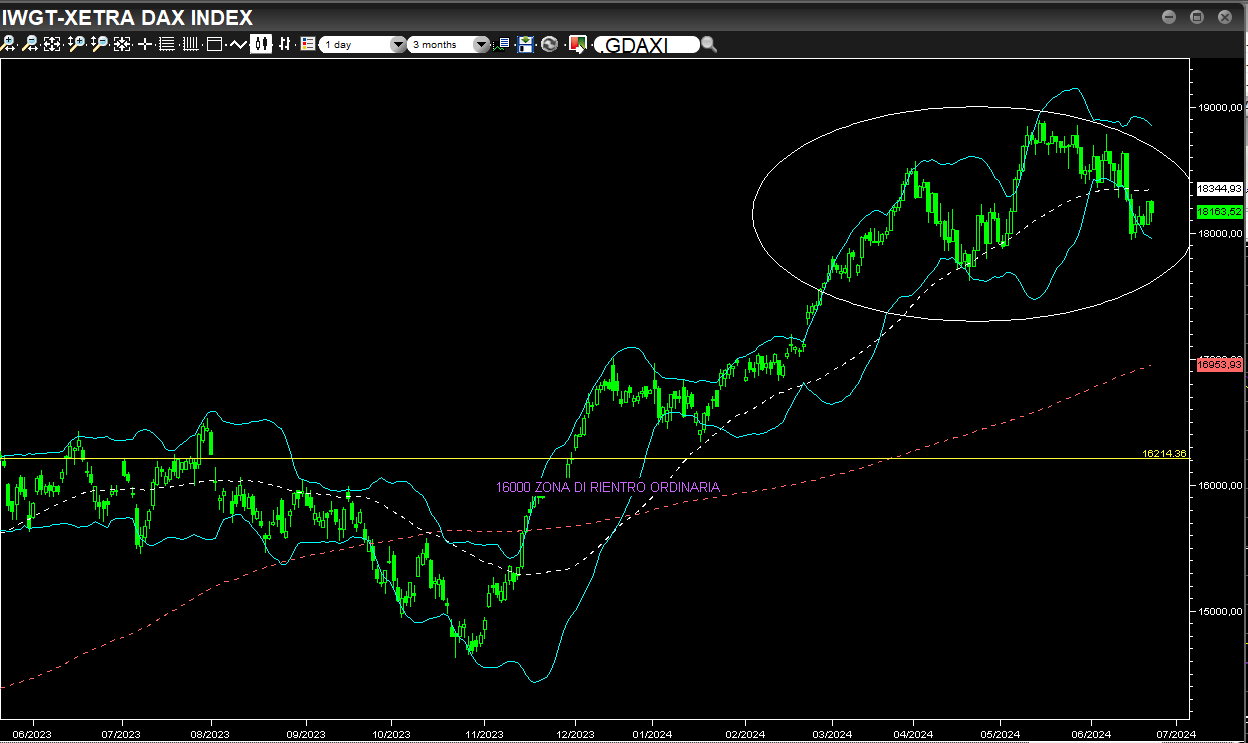This screenshot has width=1248, height=743.
Task: Click the 'IWGT-XETRA DAX INDEX' window title
Action: (x=128, y=18)
